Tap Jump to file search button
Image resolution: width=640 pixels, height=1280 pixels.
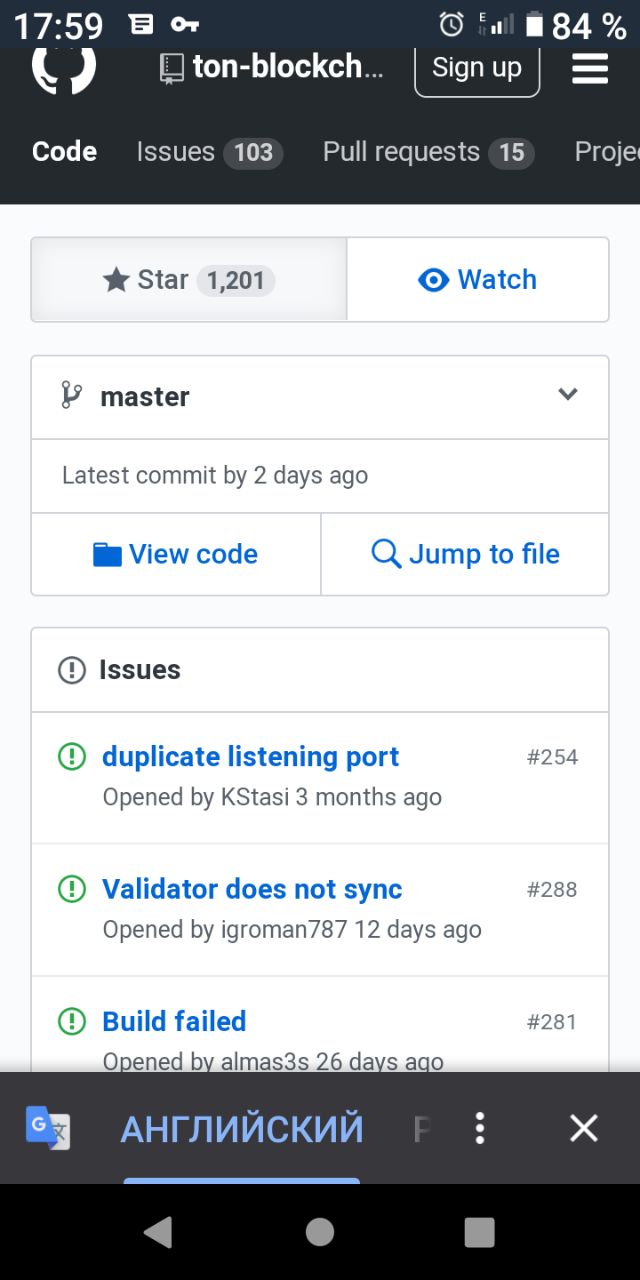[465, 554]
